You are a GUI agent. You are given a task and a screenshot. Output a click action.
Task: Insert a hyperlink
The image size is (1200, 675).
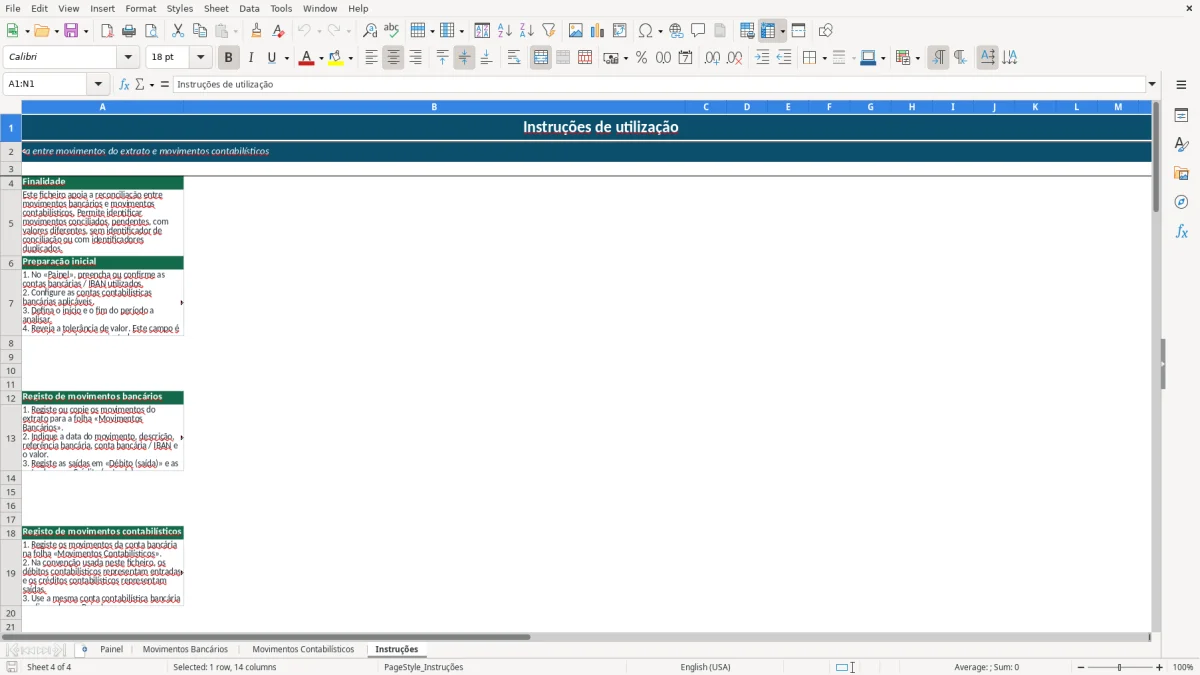[x=676, y=31]
